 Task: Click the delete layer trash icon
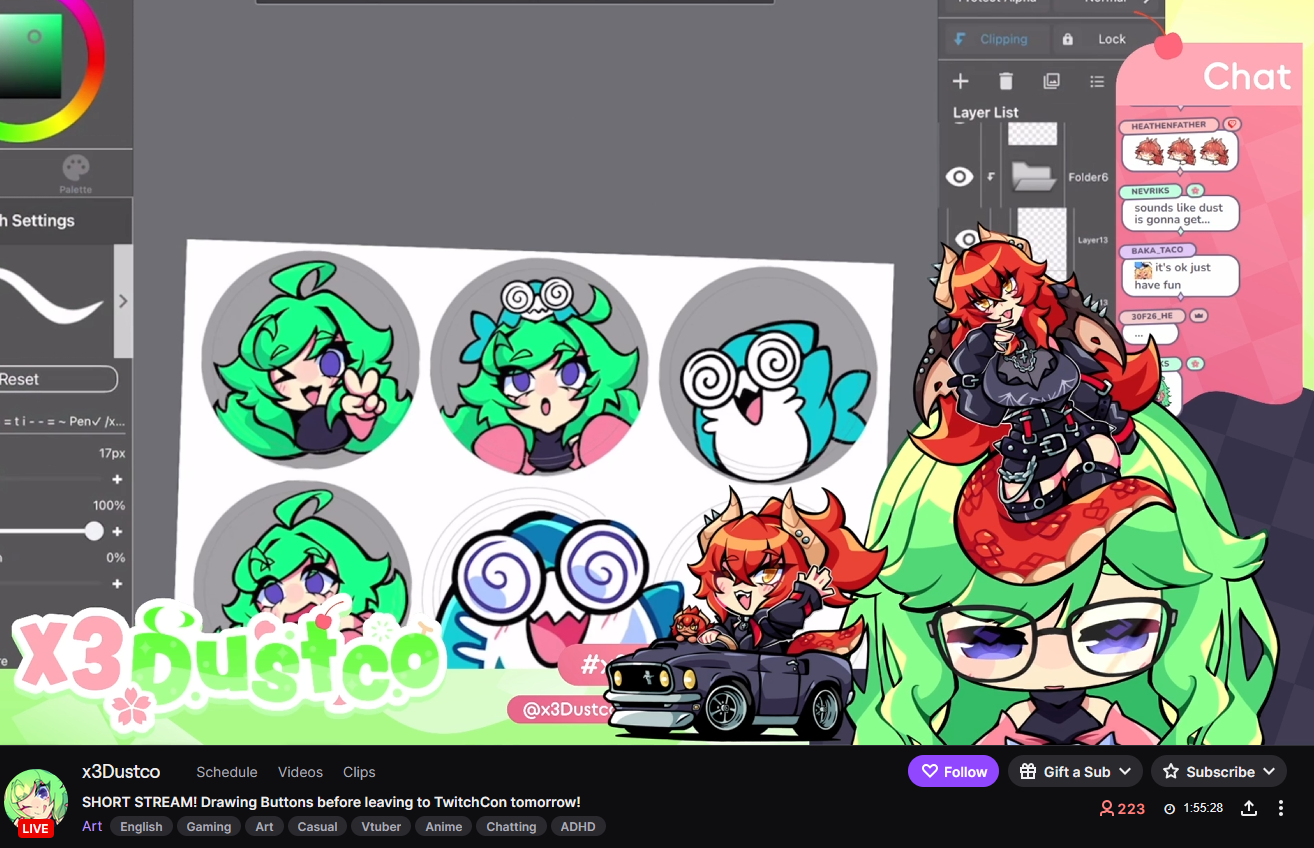click(1006, 81)
